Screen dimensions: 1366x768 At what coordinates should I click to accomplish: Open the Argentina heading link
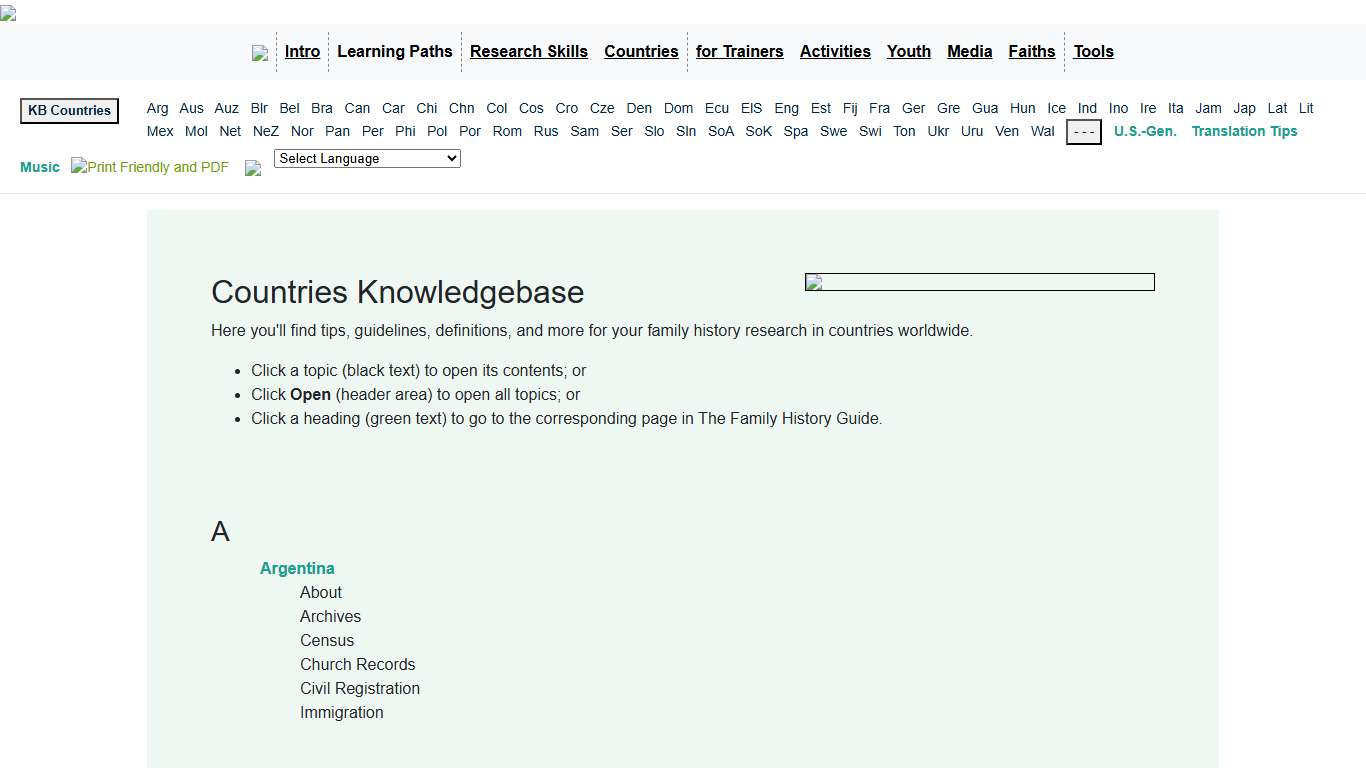pyautogui.click(x=297, y=568)
